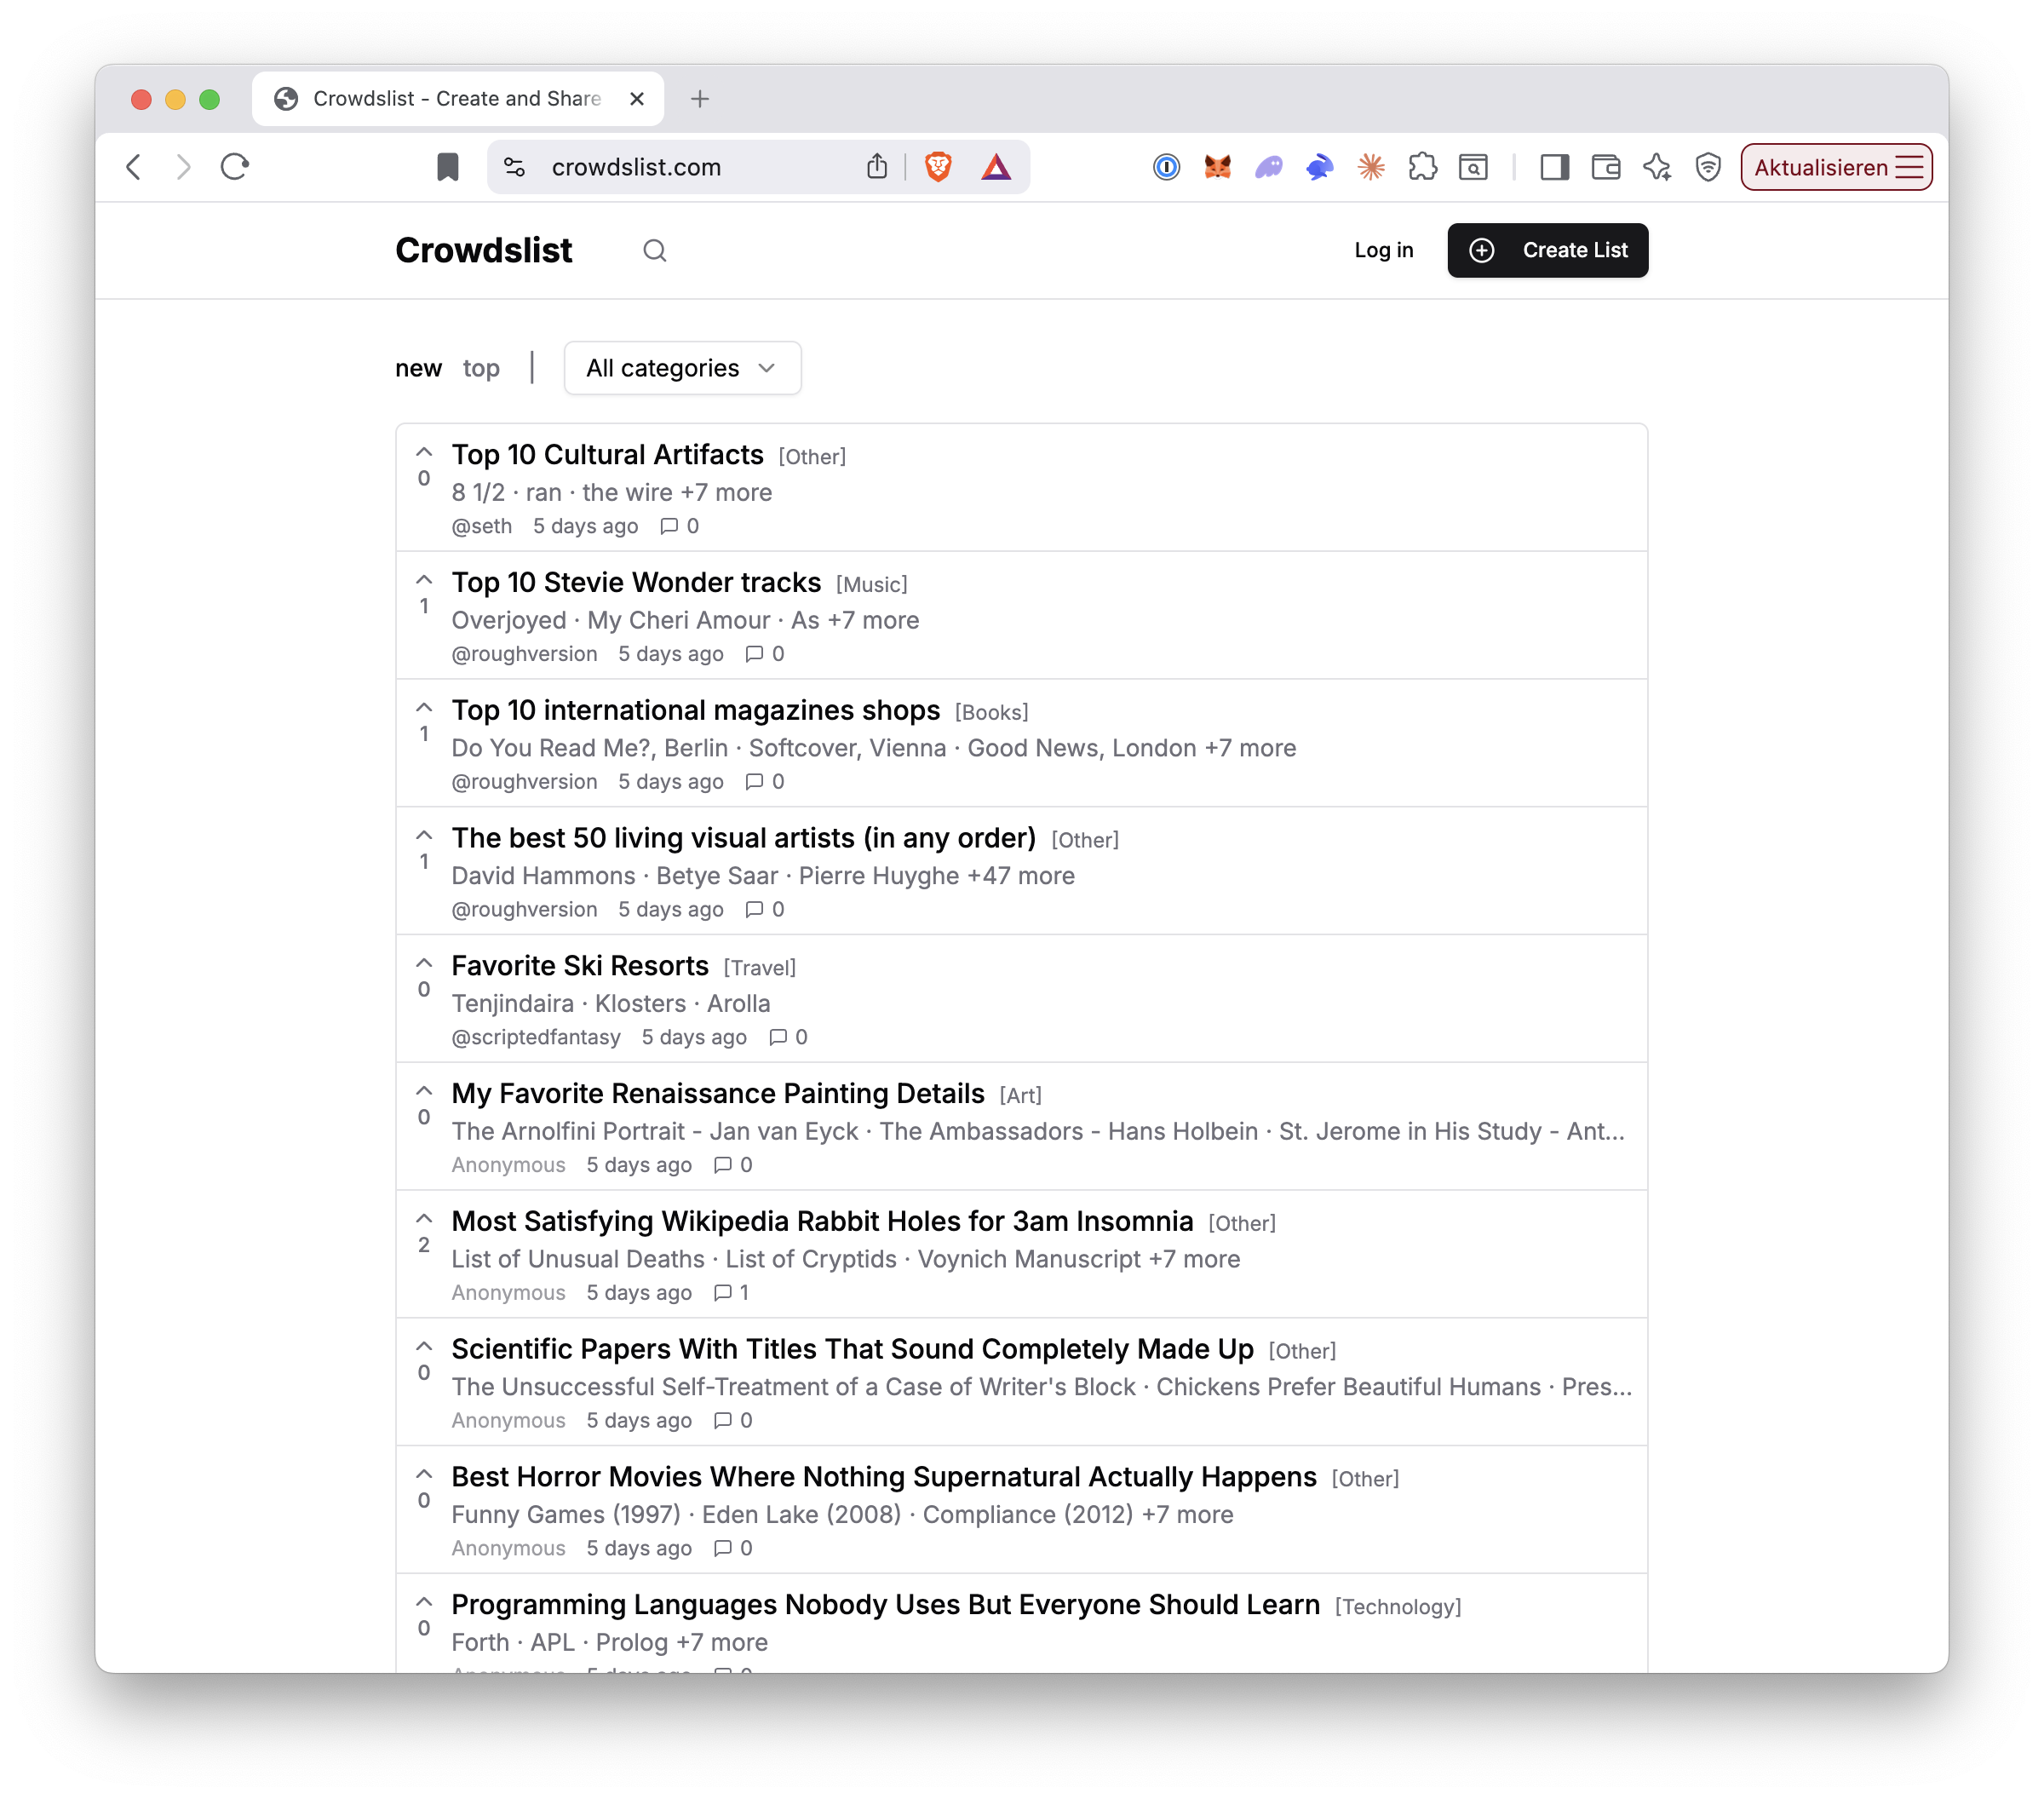This screenshot has height=1799, width=2044.
Task: Open the All categories dropdown
Action: [x=682, y=368]
